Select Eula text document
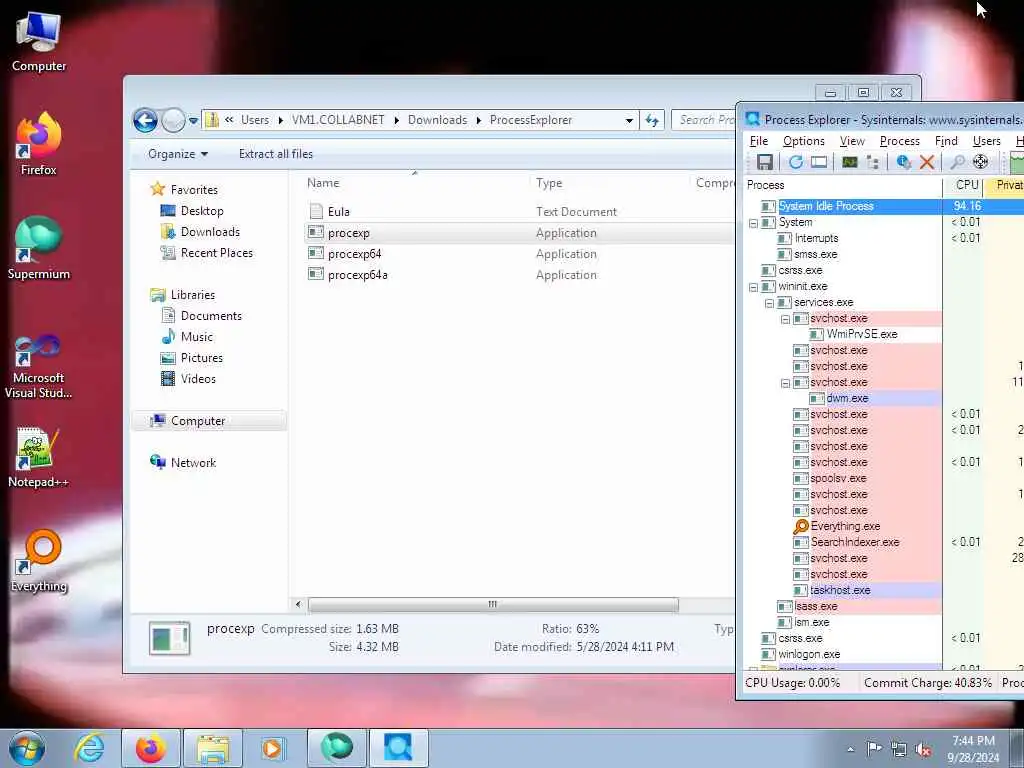The width and height of the screenshot is (1024, 768). pyautogui.click(x=338, y=212)
